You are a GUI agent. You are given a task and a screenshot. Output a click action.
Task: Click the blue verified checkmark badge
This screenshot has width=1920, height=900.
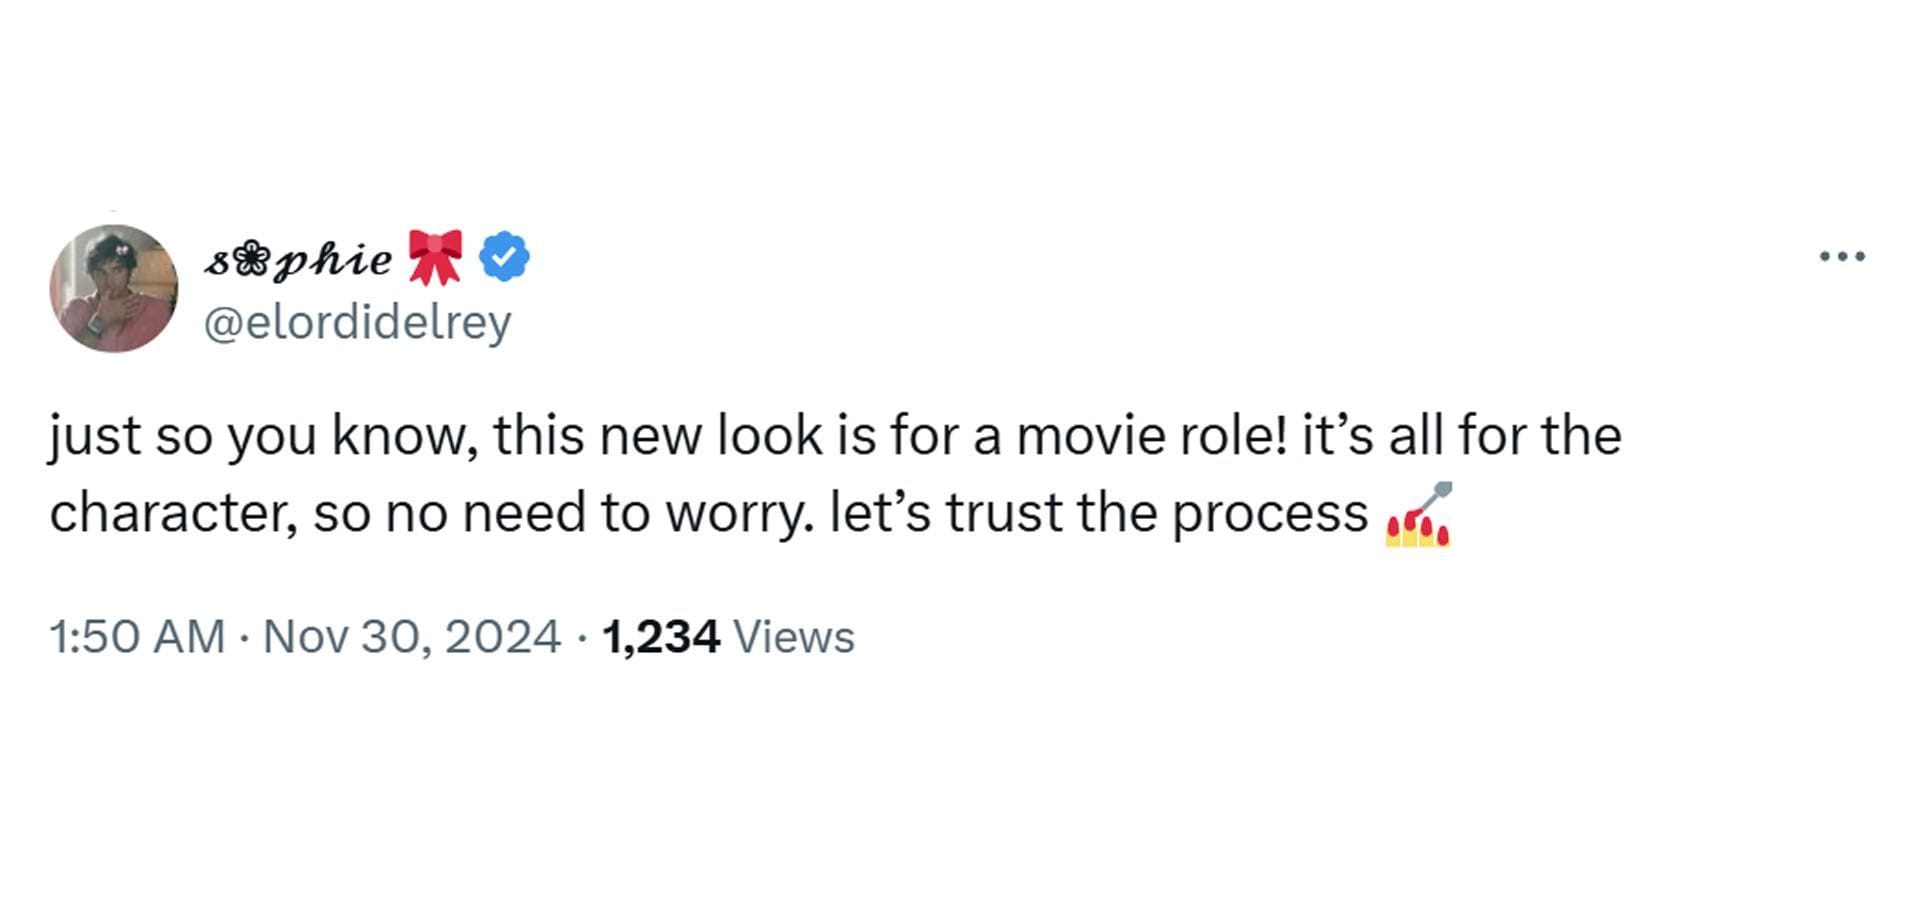click(x=505, y=257)
